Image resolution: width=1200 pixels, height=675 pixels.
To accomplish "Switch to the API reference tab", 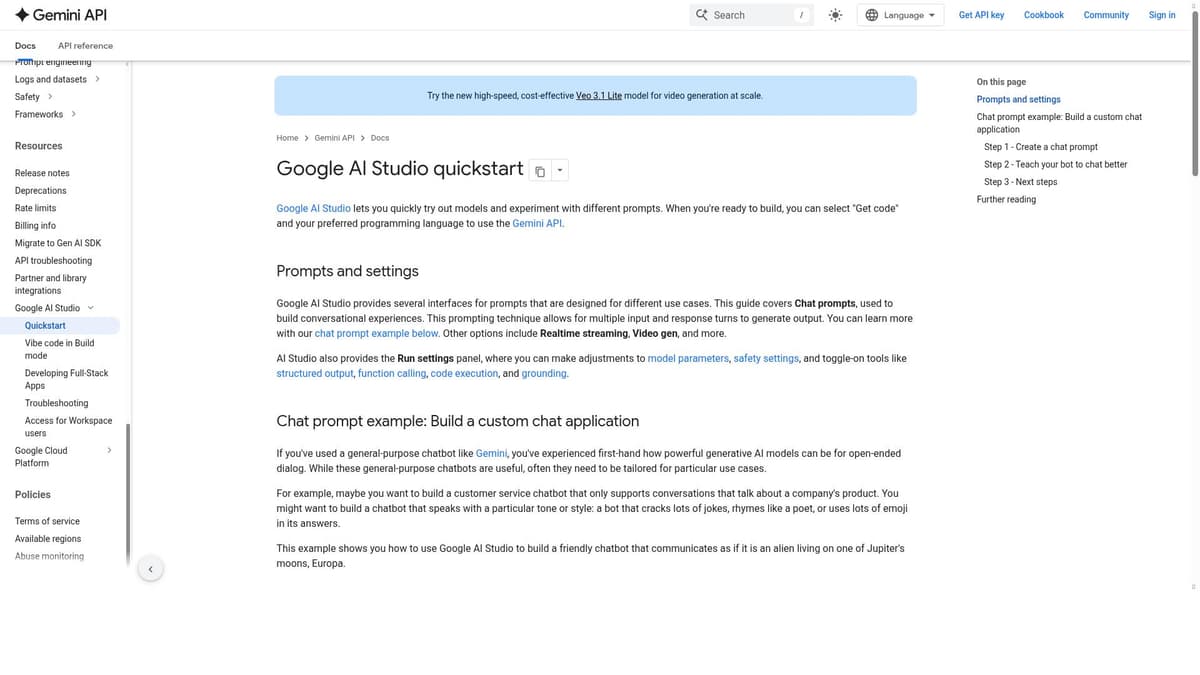I will [x=85, y=45].
